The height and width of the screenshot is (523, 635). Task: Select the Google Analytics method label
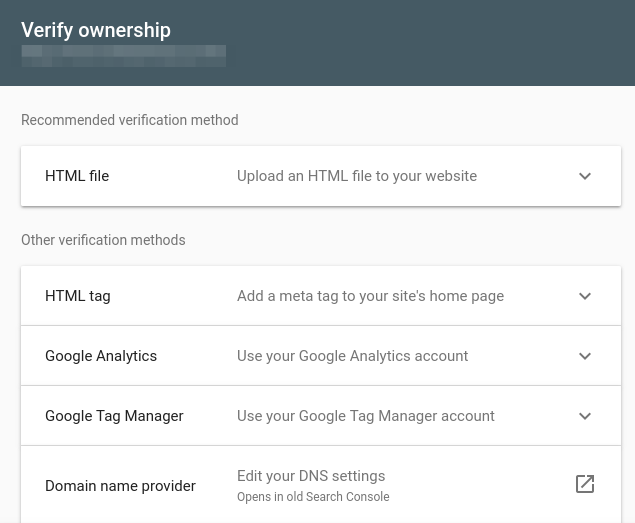(101, 356)
